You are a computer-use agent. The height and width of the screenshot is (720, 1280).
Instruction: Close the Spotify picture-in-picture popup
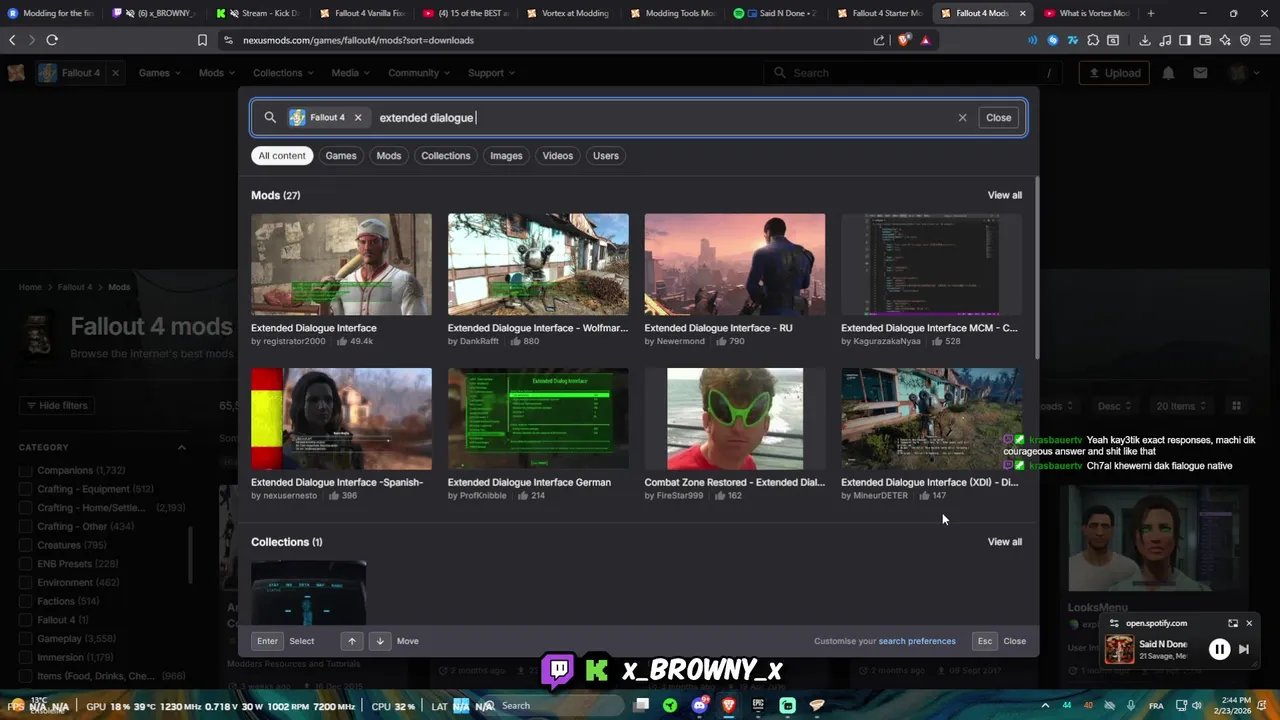[x=1249, y=623]
